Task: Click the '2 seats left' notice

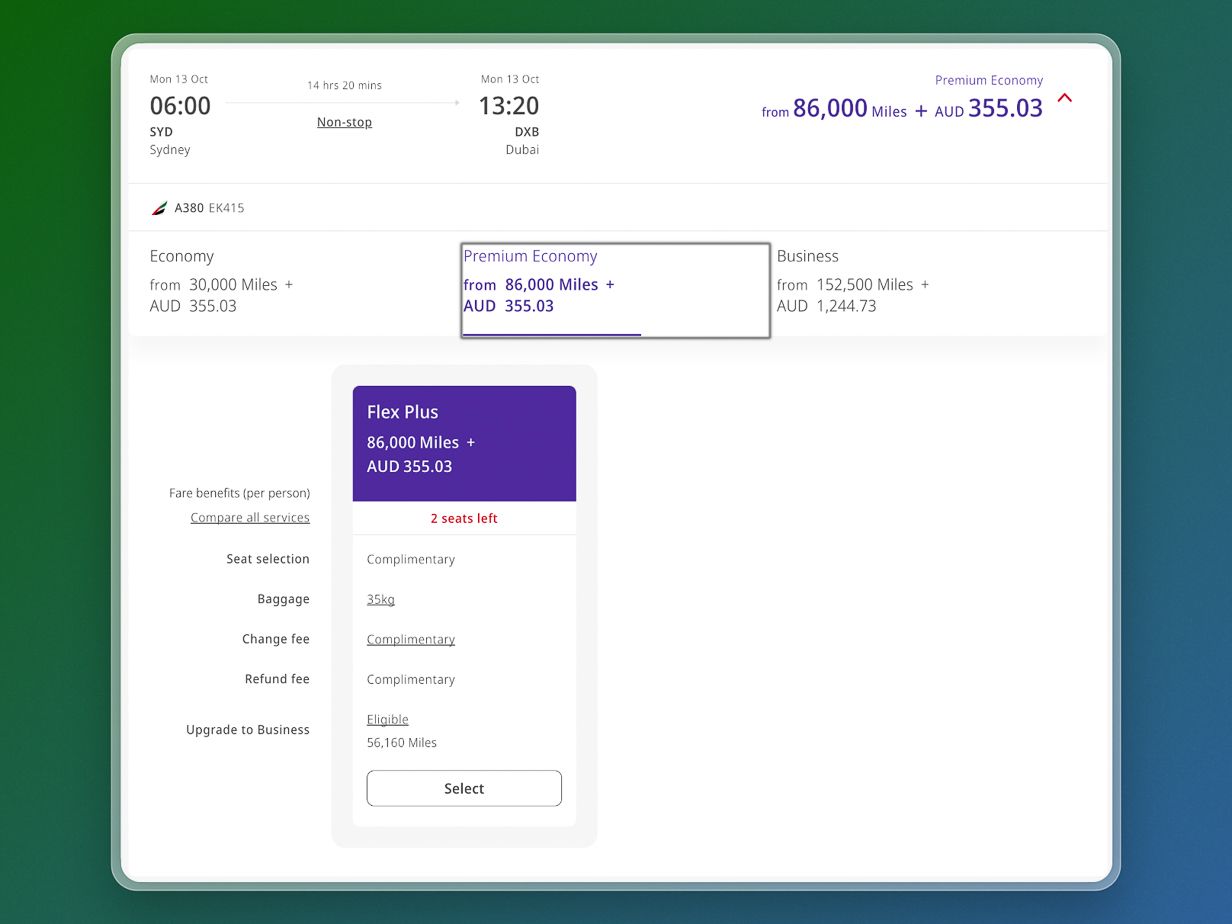Action: (464, 518)
